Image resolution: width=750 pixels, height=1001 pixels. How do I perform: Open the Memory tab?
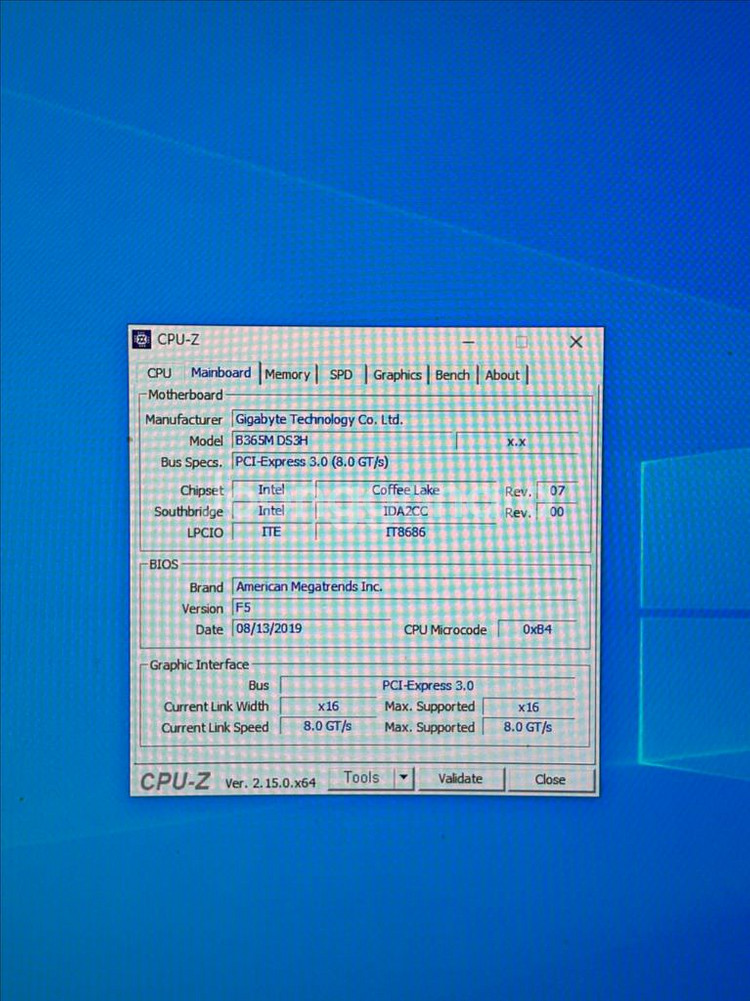(287, 375)
